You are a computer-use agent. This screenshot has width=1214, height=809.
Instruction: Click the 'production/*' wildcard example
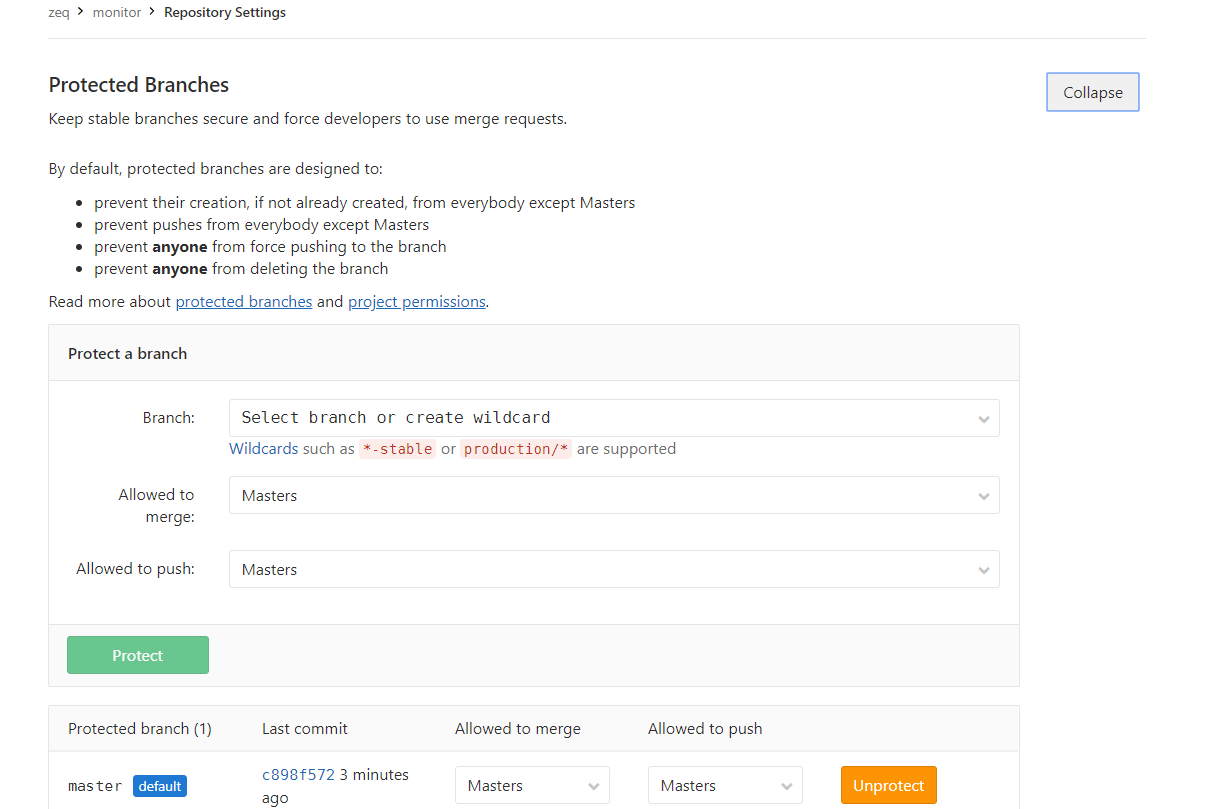(x=515, y=449)
